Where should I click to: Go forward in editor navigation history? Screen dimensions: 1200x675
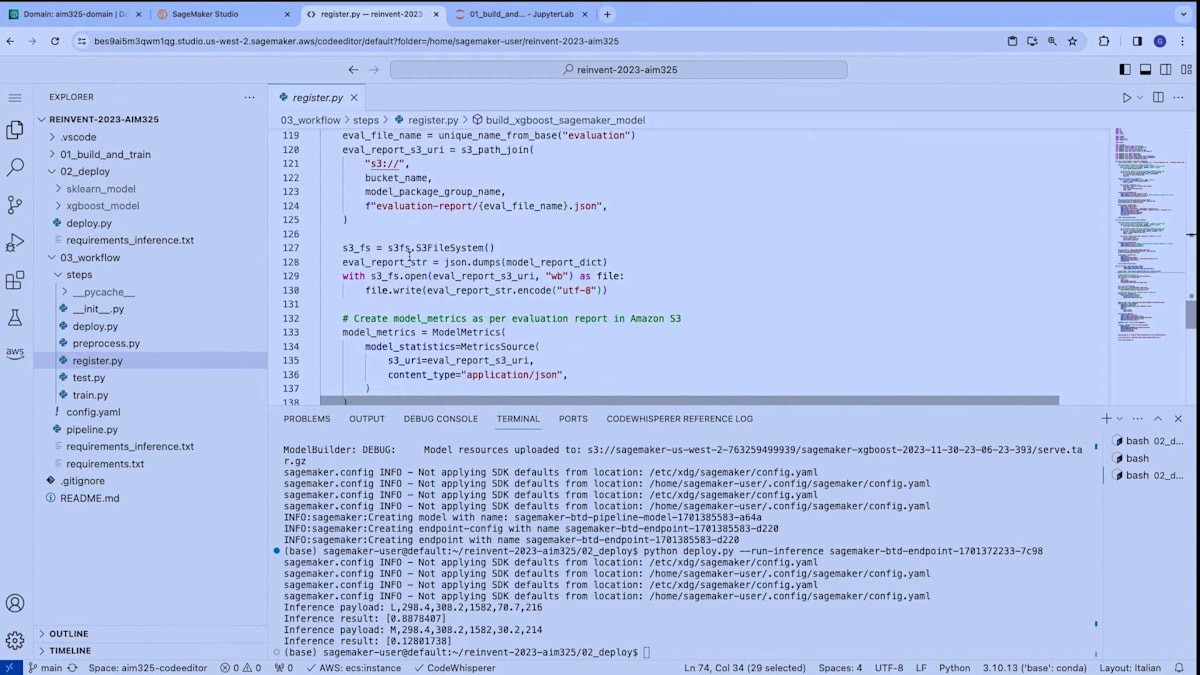375,70
